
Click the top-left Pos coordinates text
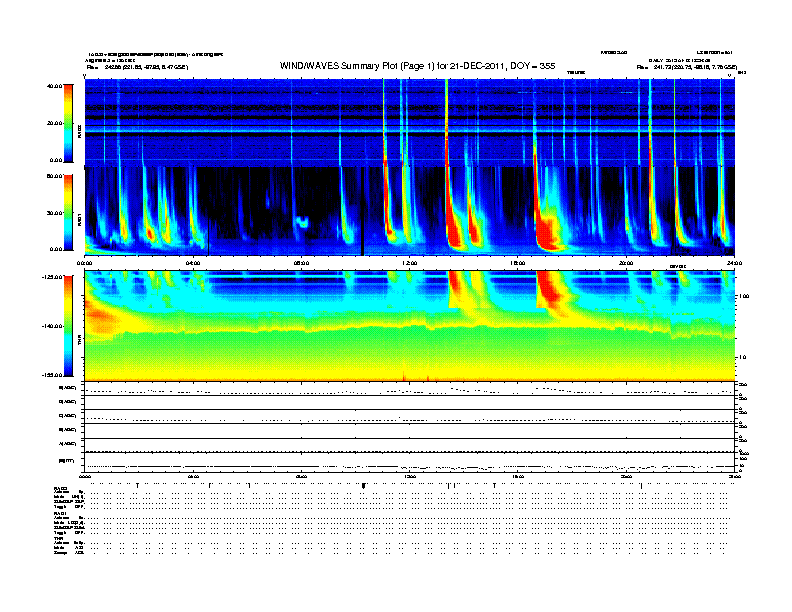137,67
